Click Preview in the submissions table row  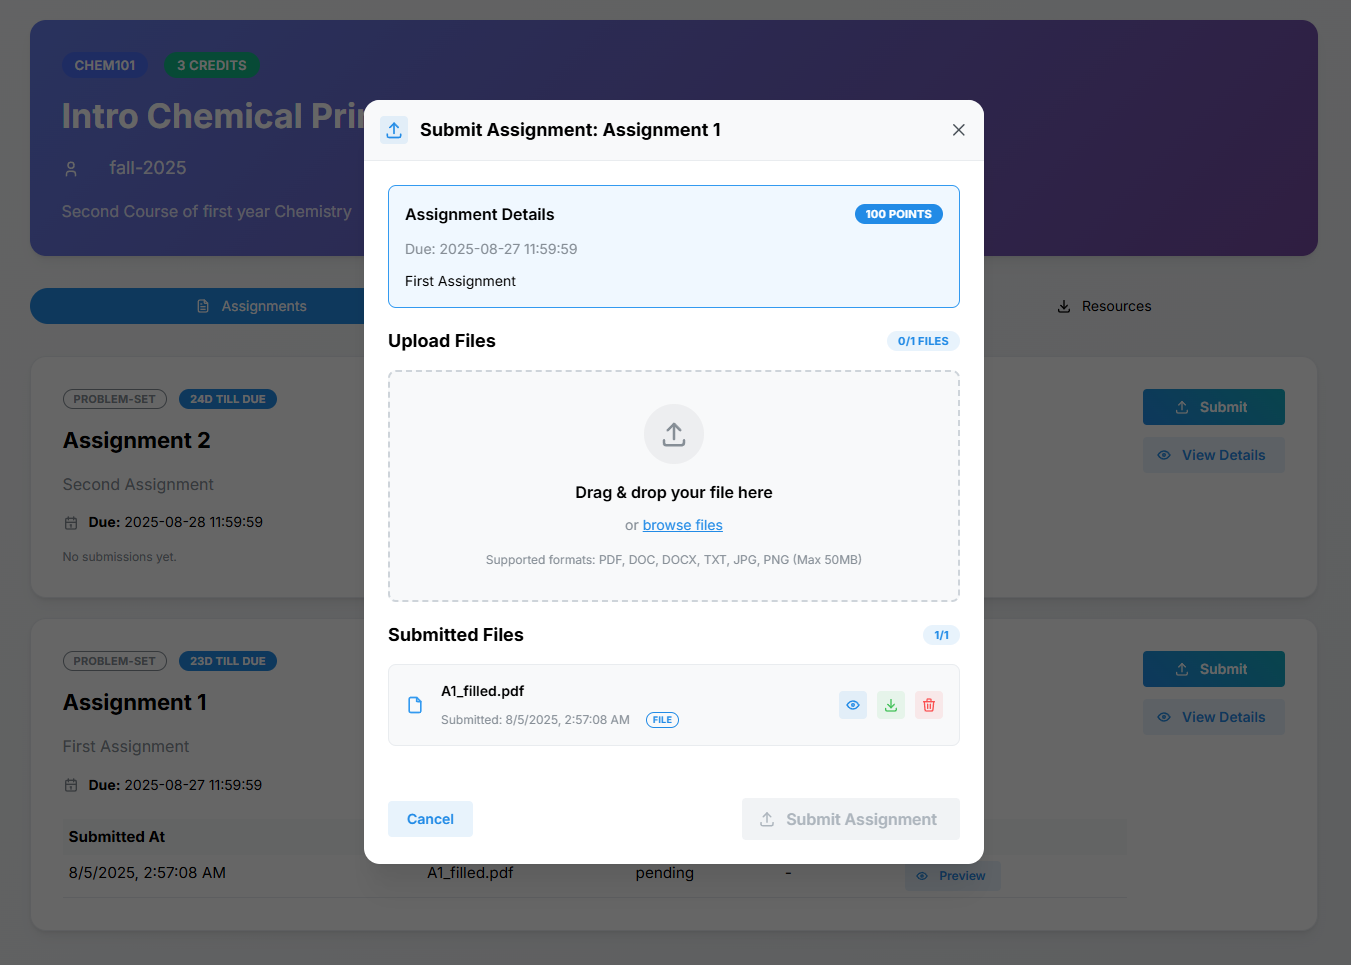(952, 876)
